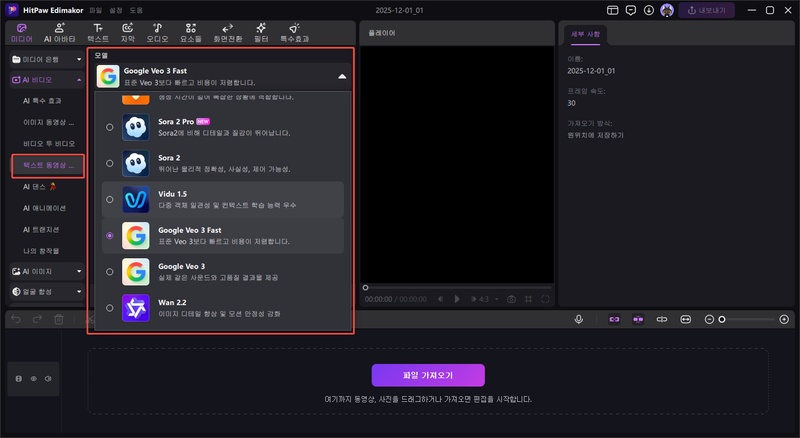The height and width of the screenshot is (438, 800).
Task: Select 텍스트 동영상 in sidebar
Action: (x=48, y=166)
